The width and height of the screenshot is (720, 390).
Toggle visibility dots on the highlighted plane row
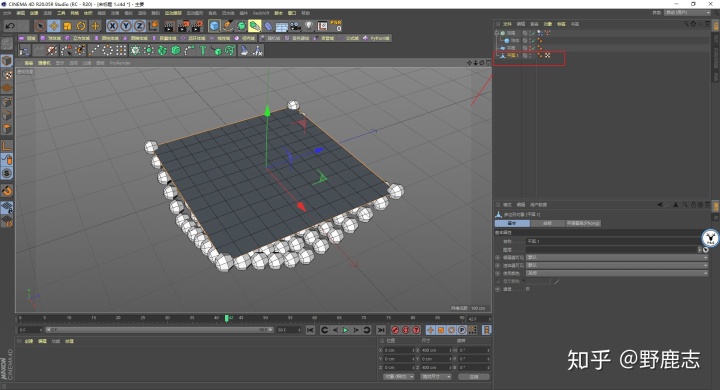tap(530, 55)
